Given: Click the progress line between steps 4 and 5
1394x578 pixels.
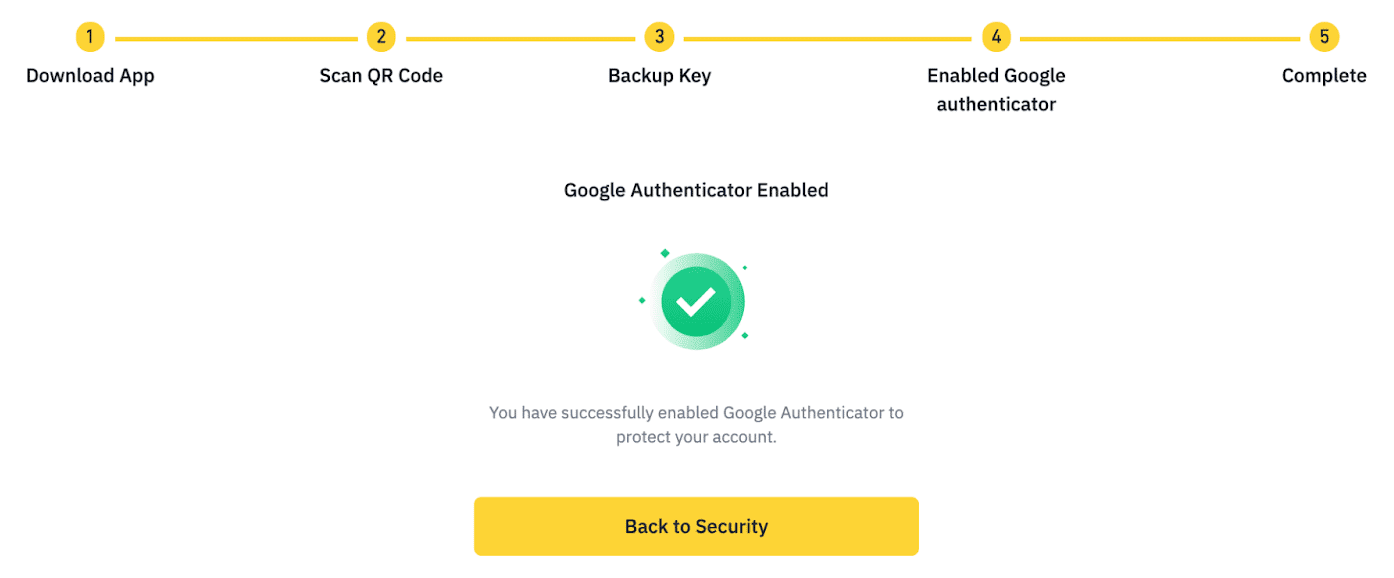Looking at the screenshot, I should (x=1160, y=36).
